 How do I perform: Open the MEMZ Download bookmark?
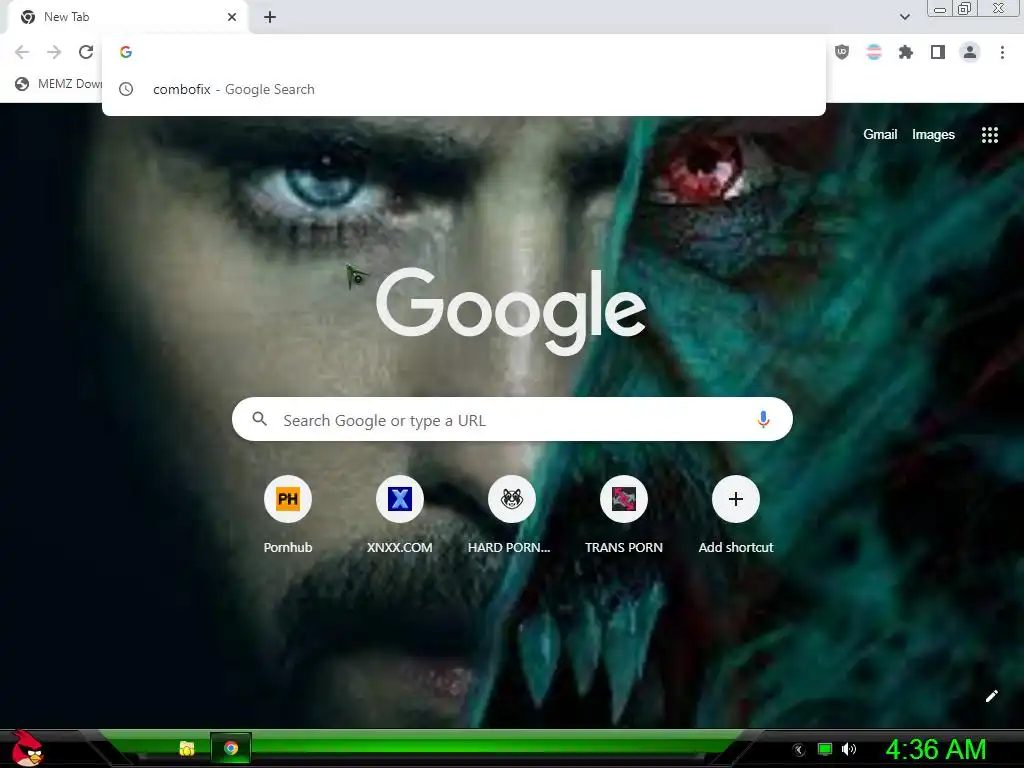coord(59,84)
